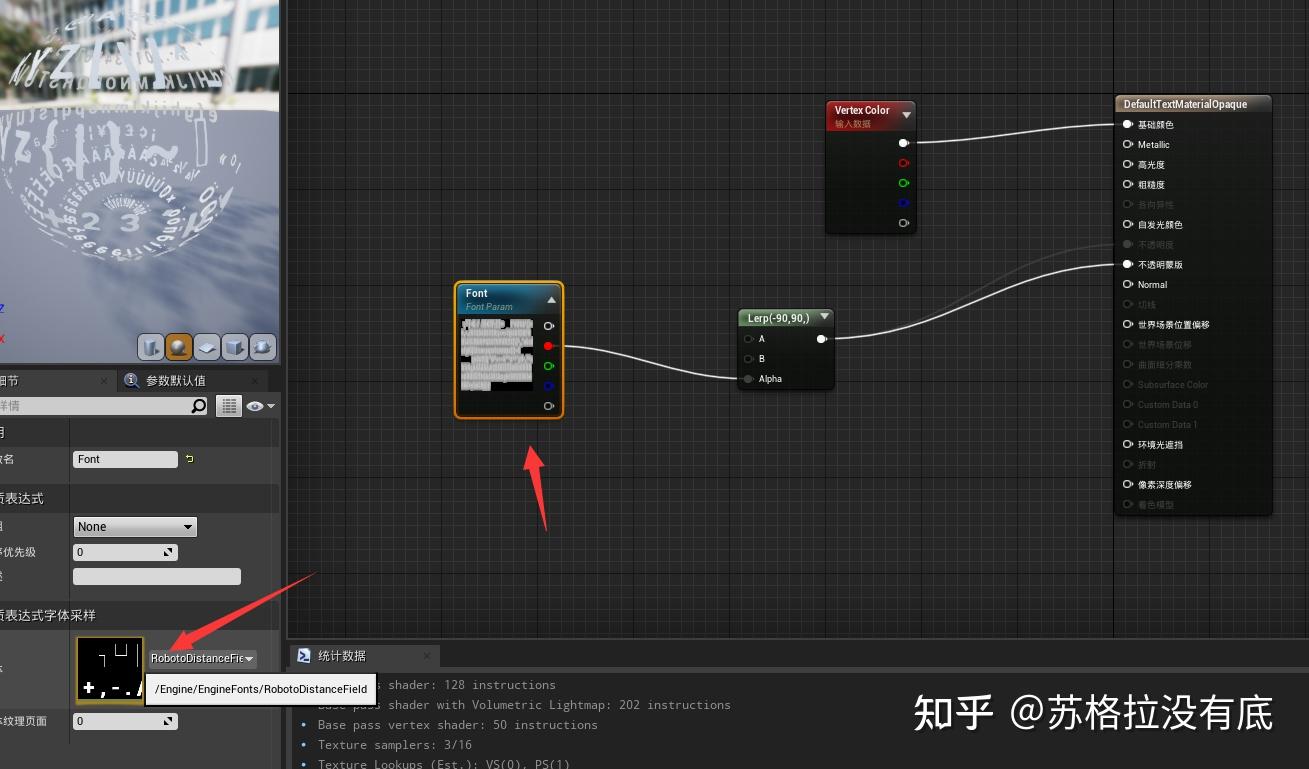Image resolution: width=1309 pixels, height=769 pixels.
Task: Select the sphere preview shape icon
Action: [x=179, y=347]
